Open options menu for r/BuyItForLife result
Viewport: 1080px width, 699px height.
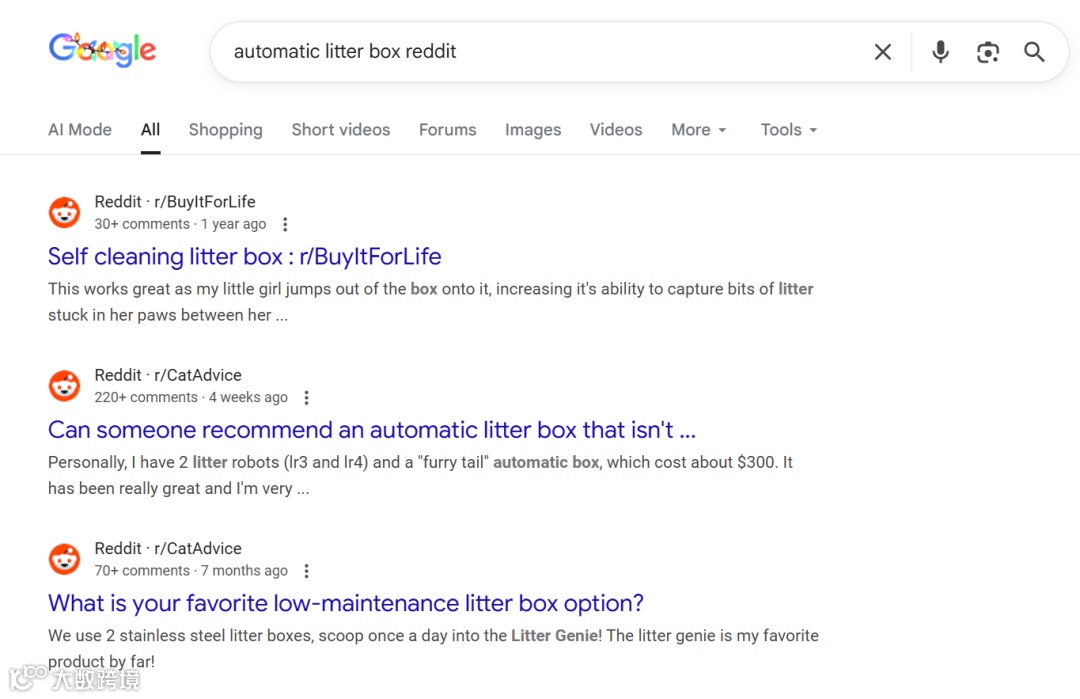pos(285,224)
